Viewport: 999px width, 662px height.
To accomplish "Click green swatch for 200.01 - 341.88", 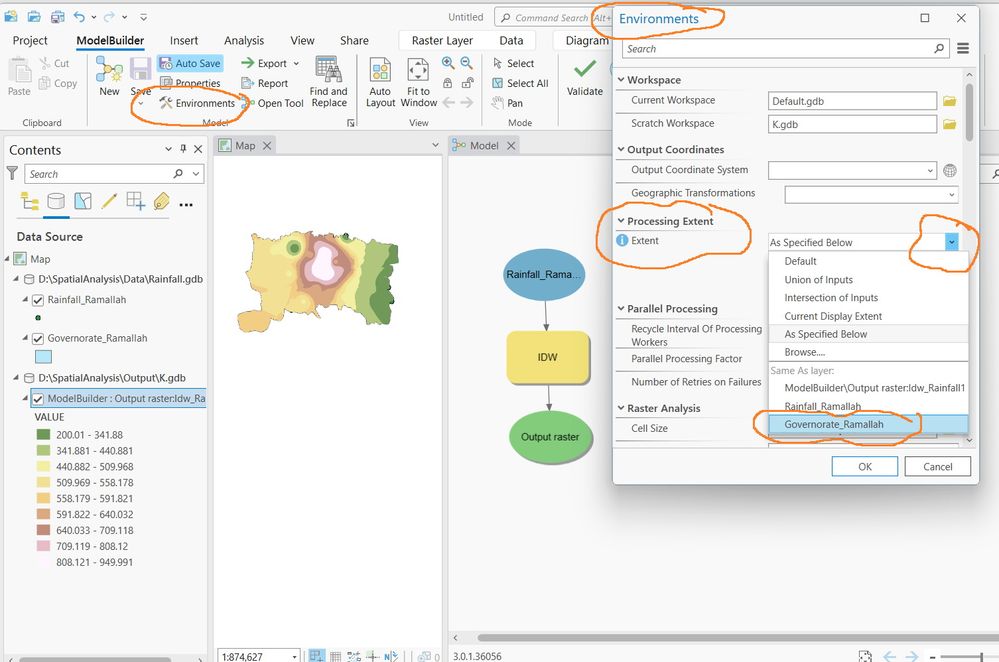I will 43,435.
